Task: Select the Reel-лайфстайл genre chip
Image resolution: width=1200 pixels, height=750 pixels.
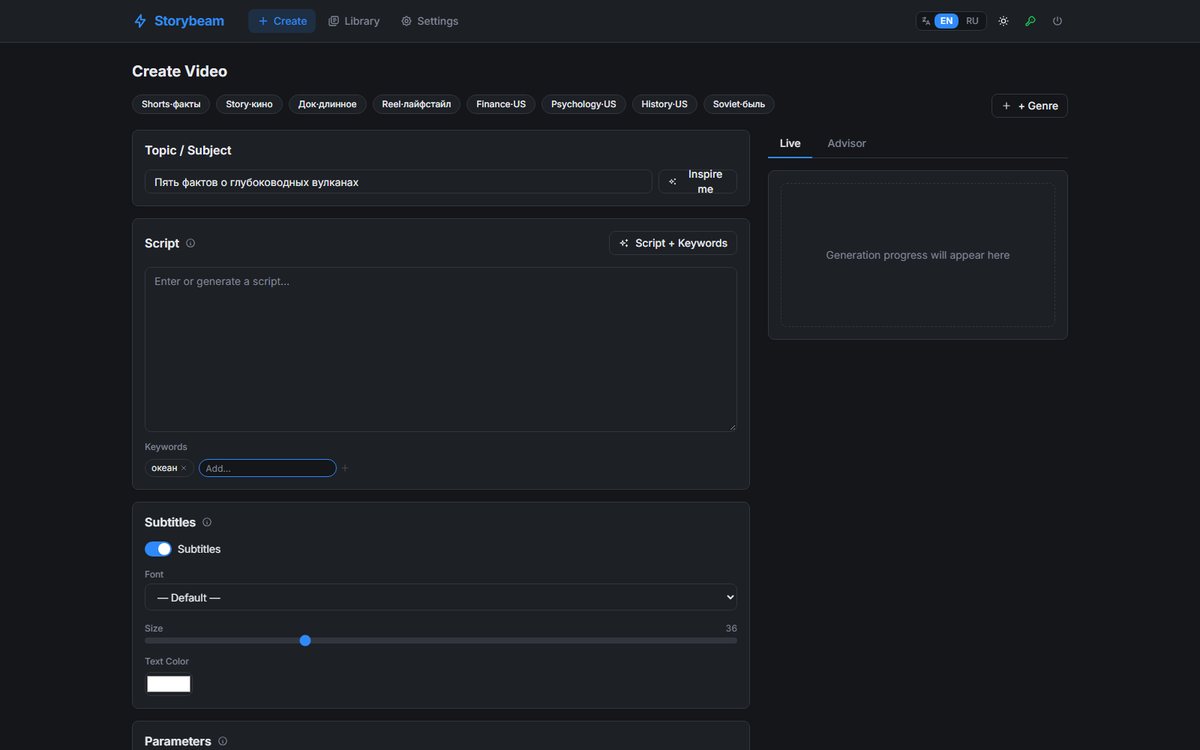Action: (x=416, y=104)
